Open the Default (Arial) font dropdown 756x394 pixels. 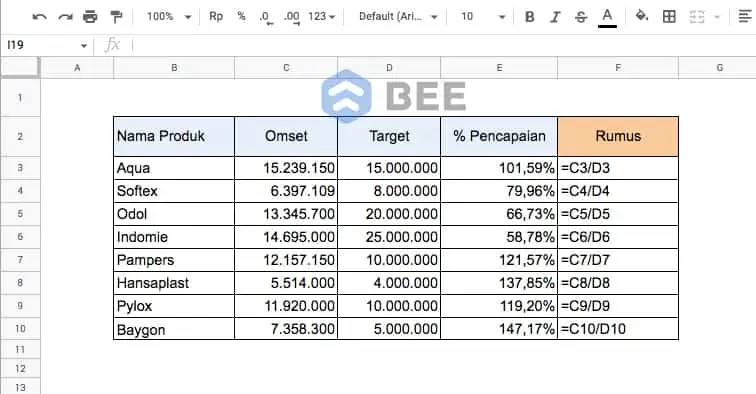398,17
